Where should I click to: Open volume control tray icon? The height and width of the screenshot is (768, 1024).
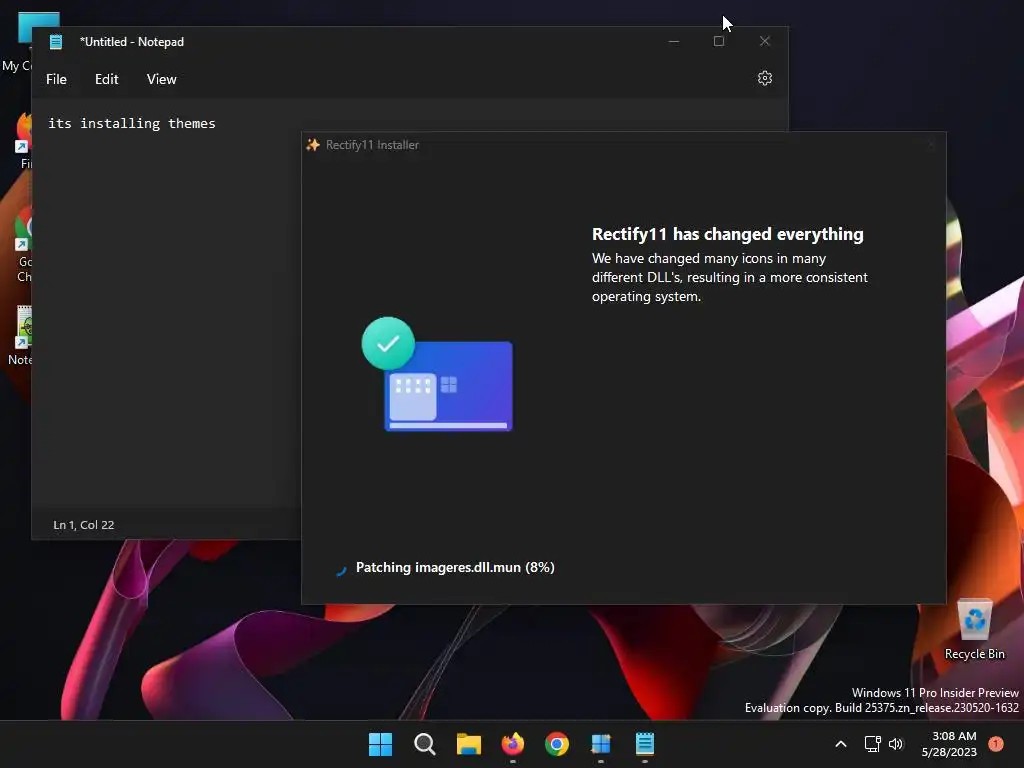896,744
